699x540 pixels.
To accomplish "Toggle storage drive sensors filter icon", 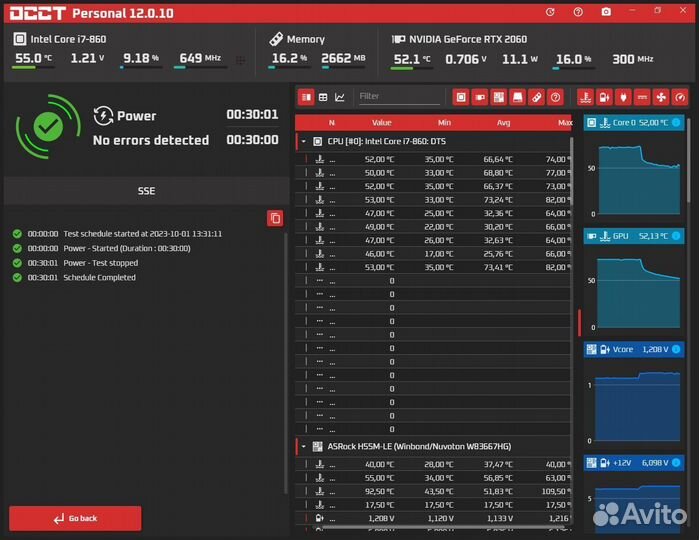I will point(517,97).
